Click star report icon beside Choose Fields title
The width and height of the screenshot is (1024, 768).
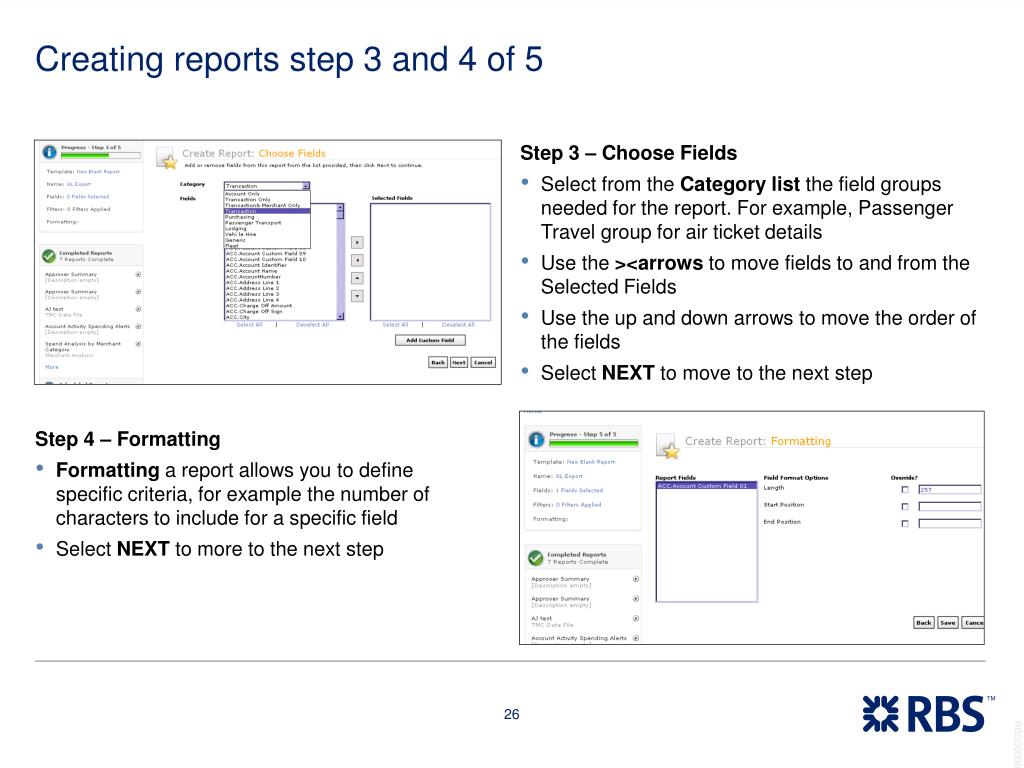click(168, 160)
